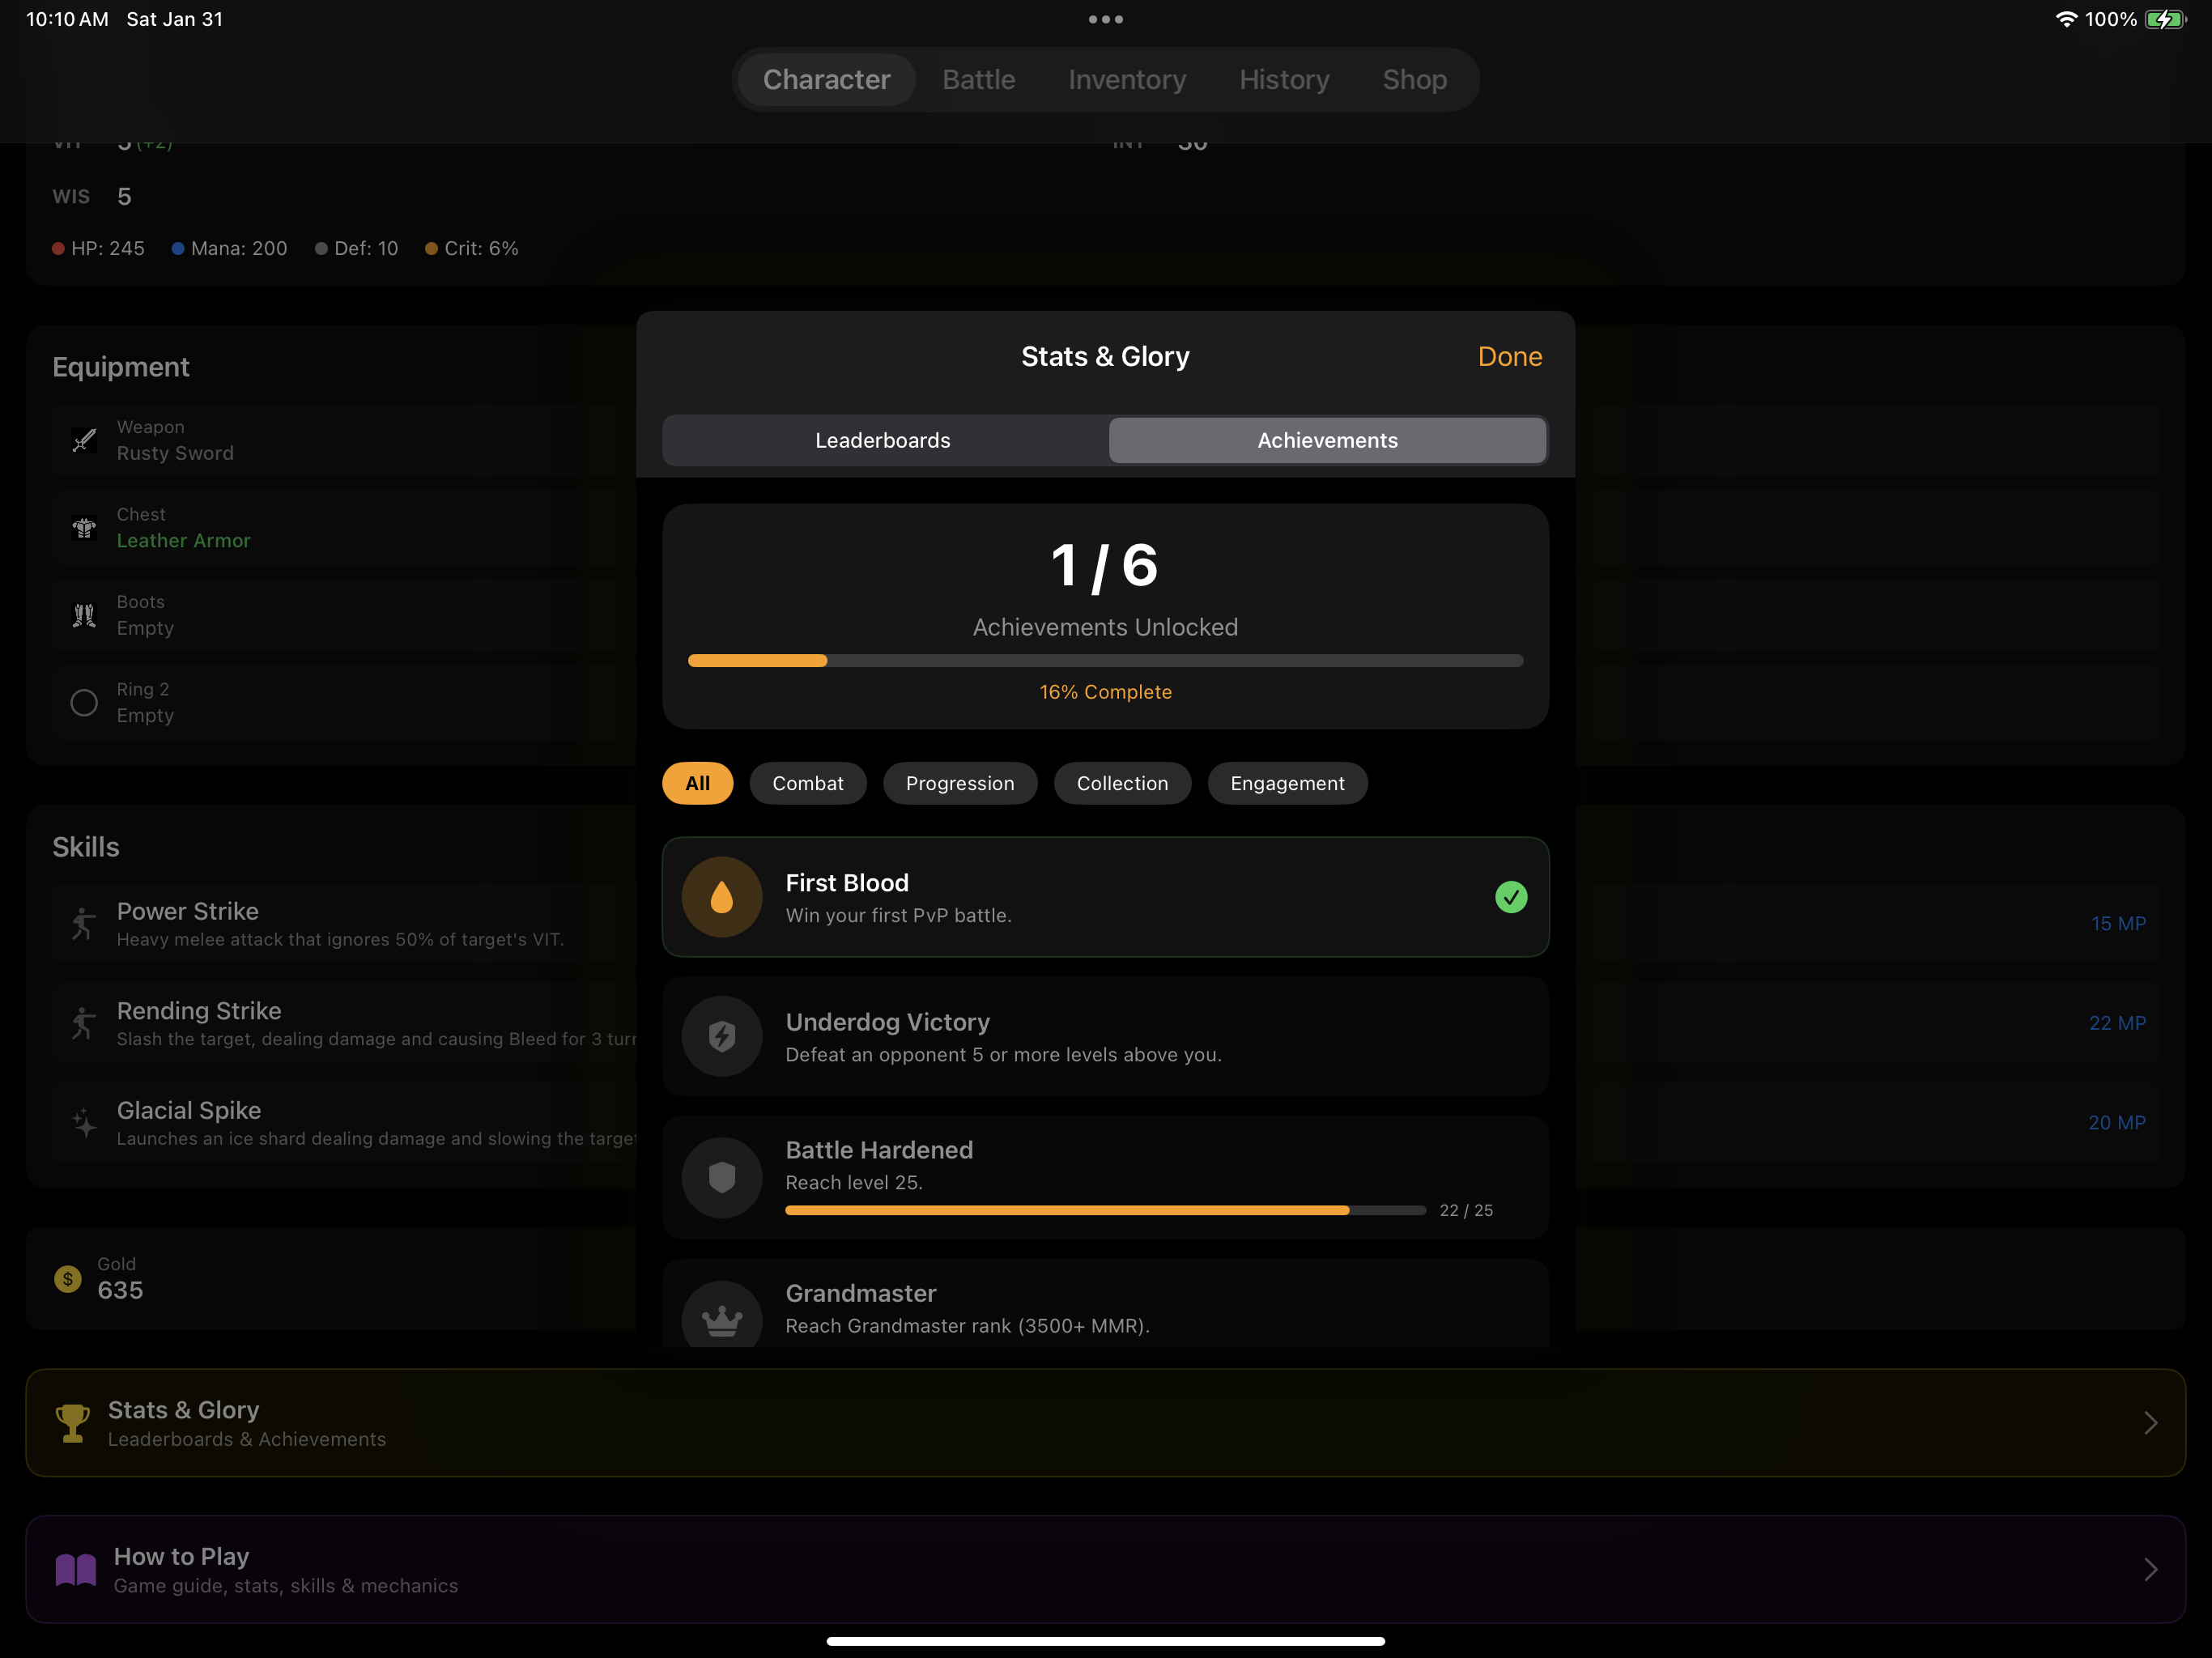This screenshot has width=2212, height=1658.
Task: Tap the Rusty Sword weapon icon
Action: point(84,440)
